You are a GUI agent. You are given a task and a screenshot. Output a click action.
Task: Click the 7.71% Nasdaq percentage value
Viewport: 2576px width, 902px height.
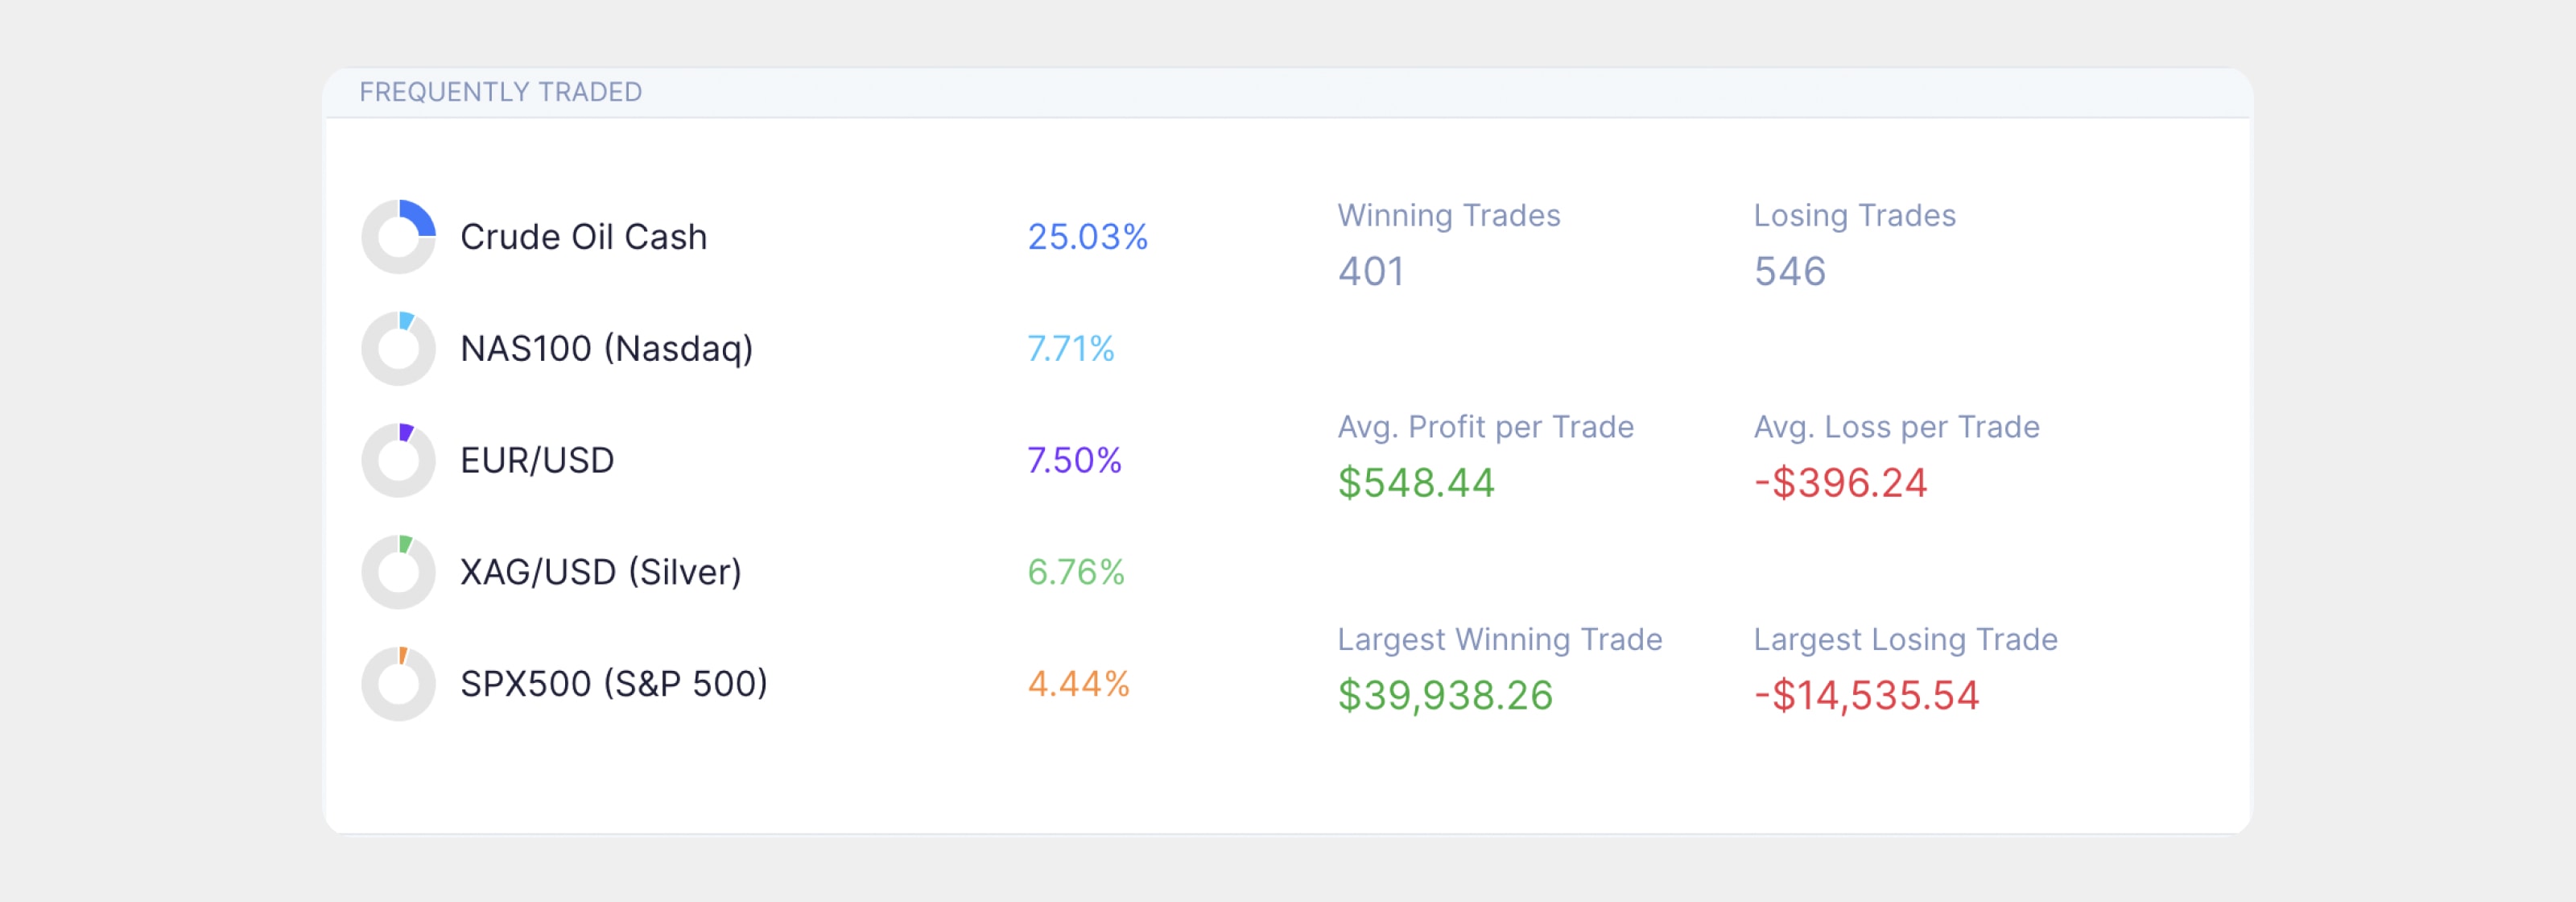click(x=1070, y=349)
